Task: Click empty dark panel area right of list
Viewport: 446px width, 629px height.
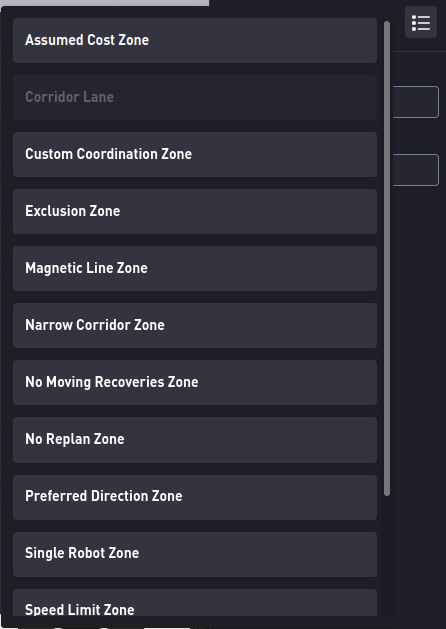Action: click(x=419, y=361)
